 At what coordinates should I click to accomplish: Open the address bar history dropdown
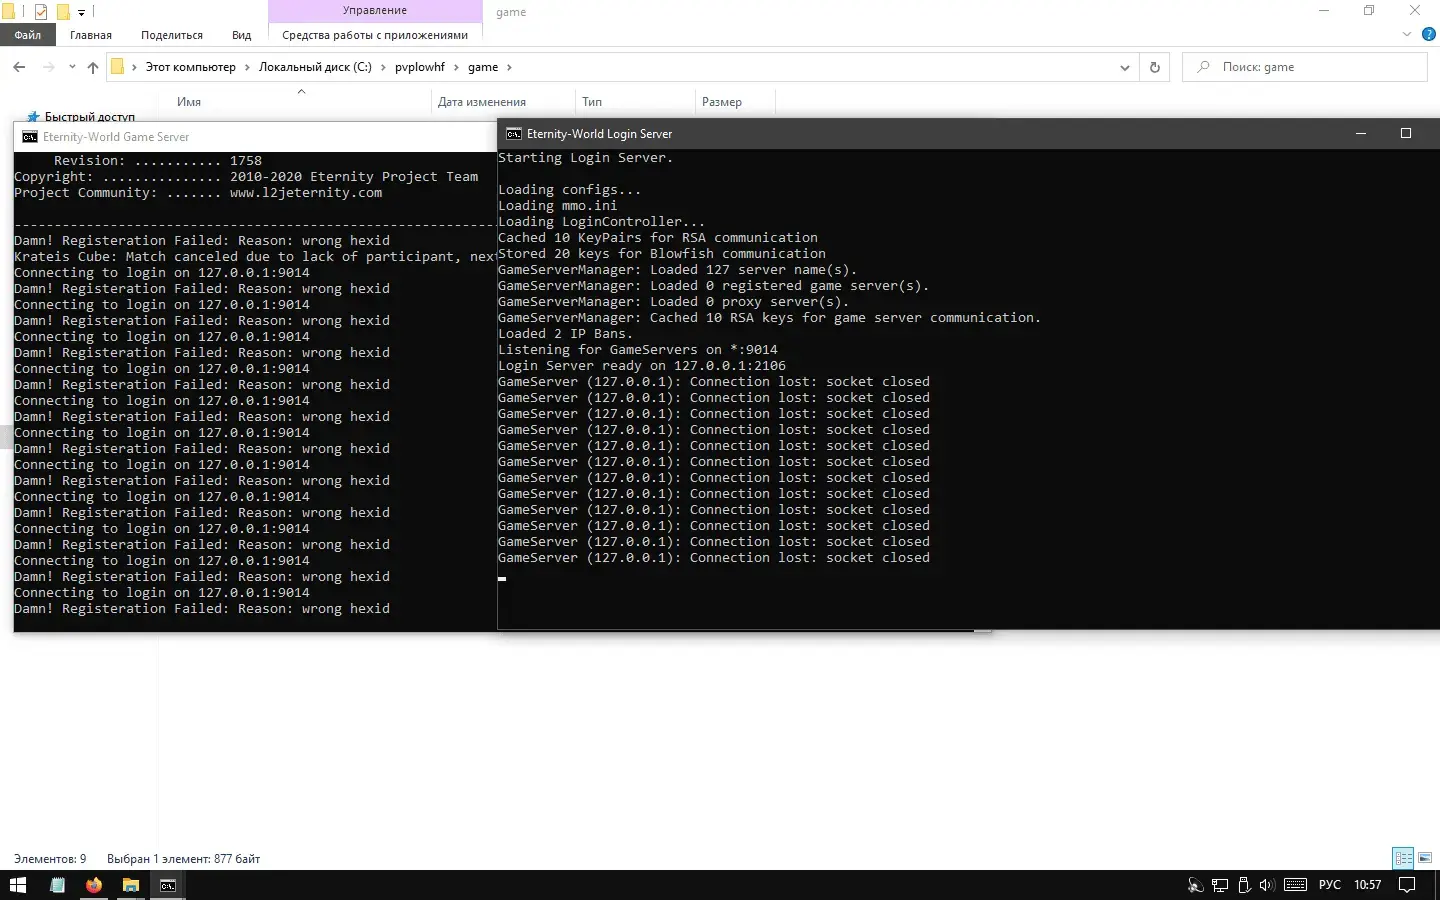1125,67
